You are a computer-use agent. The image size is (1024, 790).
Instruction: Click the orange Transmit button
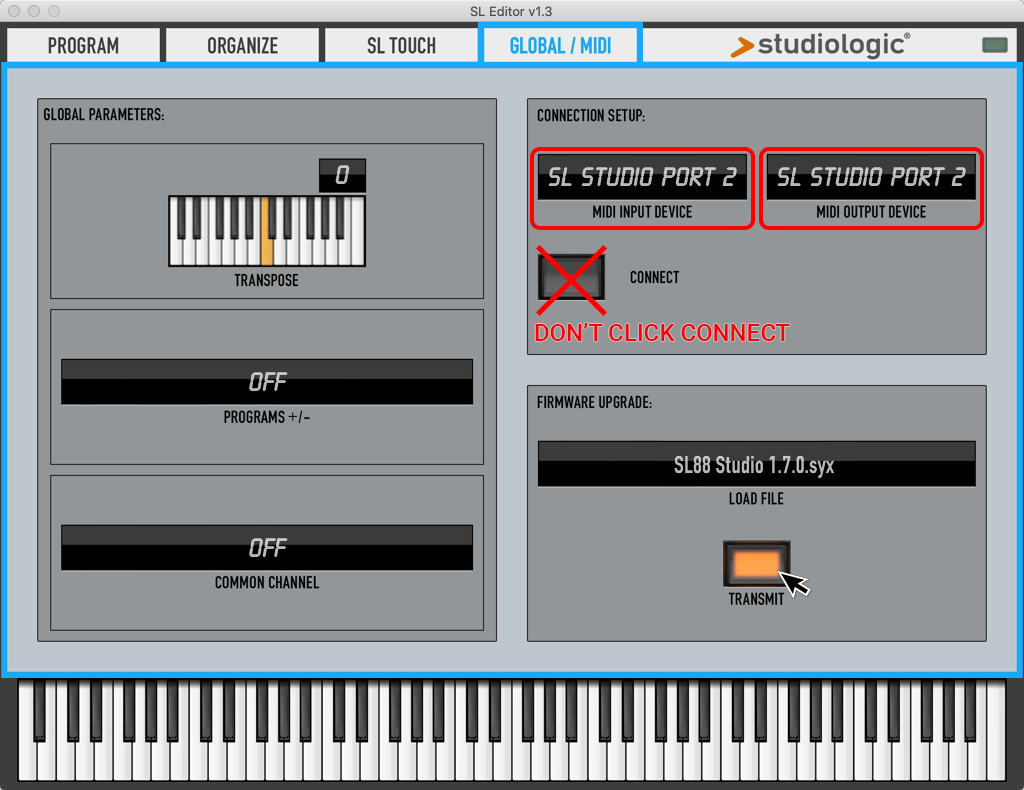(756, 563)
